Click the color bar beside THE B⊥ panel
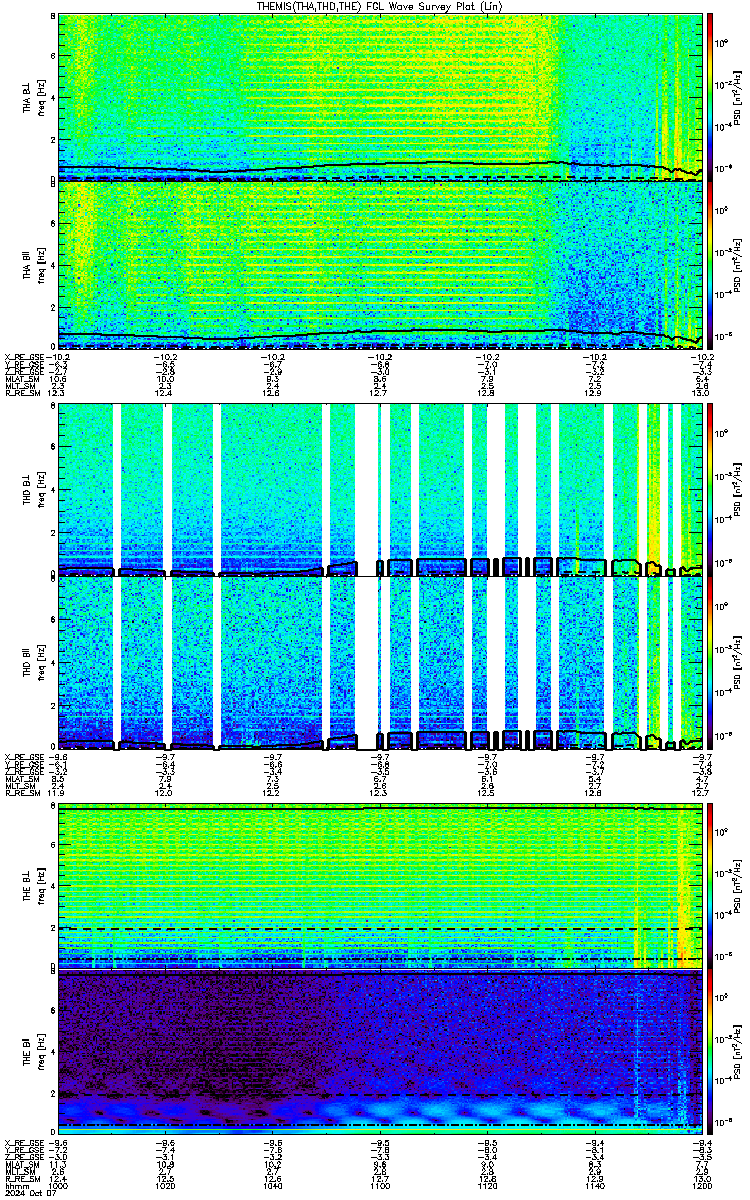 (x=711, y=887)
